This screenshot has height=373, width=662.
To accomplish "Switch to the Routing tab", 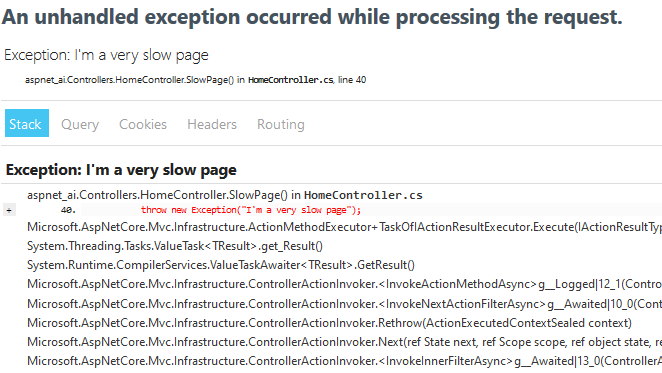I will pyautogui.click(x=281, y=124).
